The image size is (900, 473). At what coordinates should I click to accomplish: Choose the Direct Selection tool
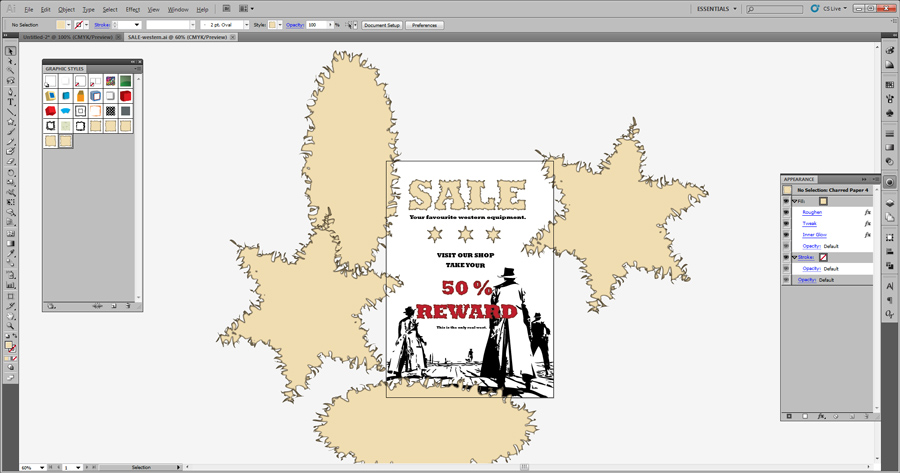(x=11, y=60)
